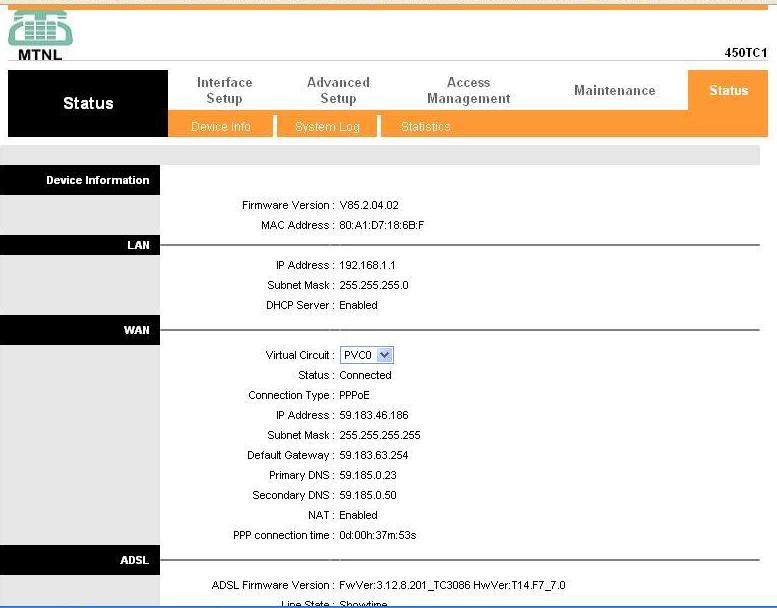The width and height of the screenshot is (777, 608).
Task: Expand the Virtual Circuit PVC0 dropdown
Action: [366, 355]
